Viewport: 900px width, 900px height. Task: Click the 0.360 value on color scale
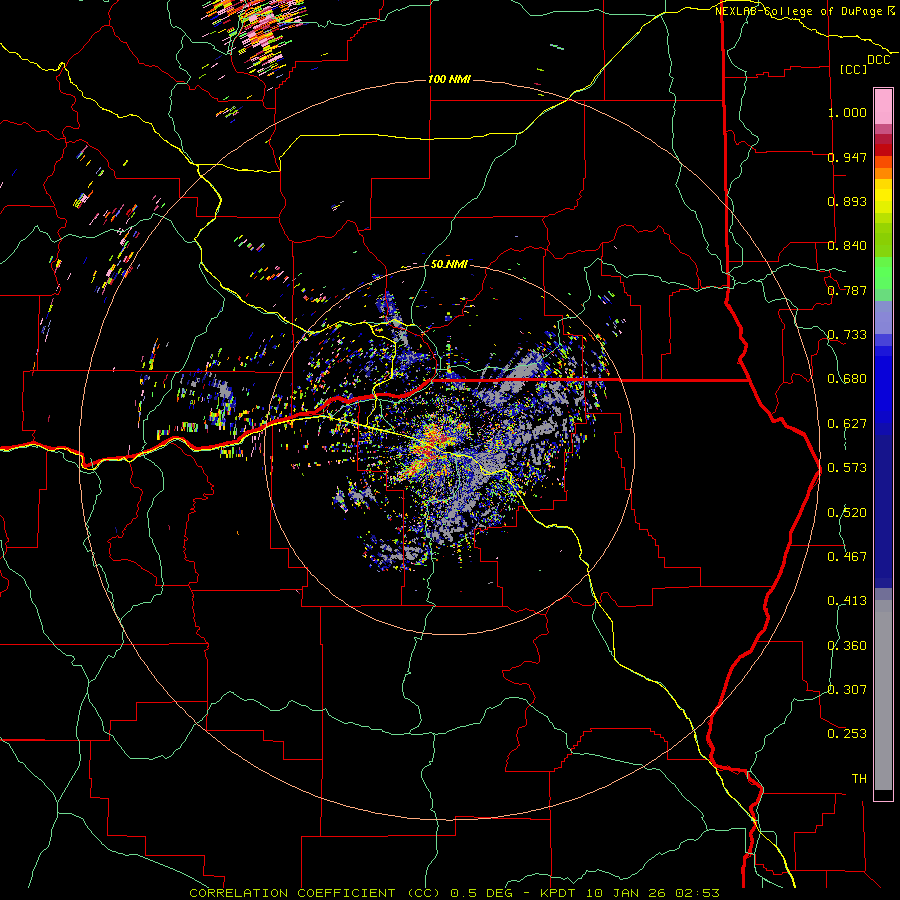point(847,646)
